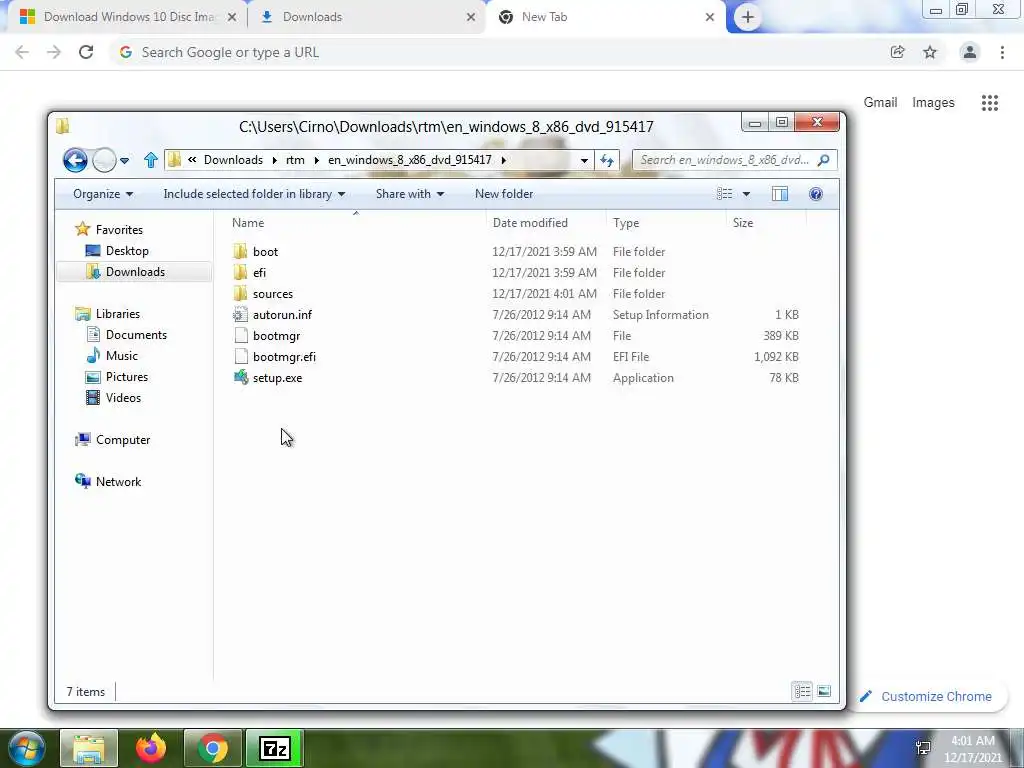
Task: Open the view options dropdown arrow
Action: [746, 194]
